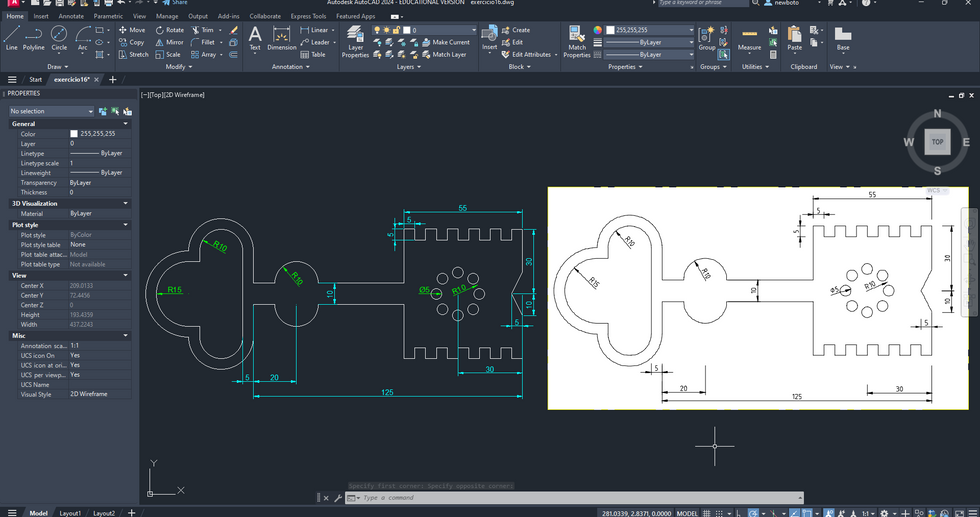Screen dimensions: 980x517
Task: Toggle the PICKADD button in Properties palette
Action: (104, 111)
